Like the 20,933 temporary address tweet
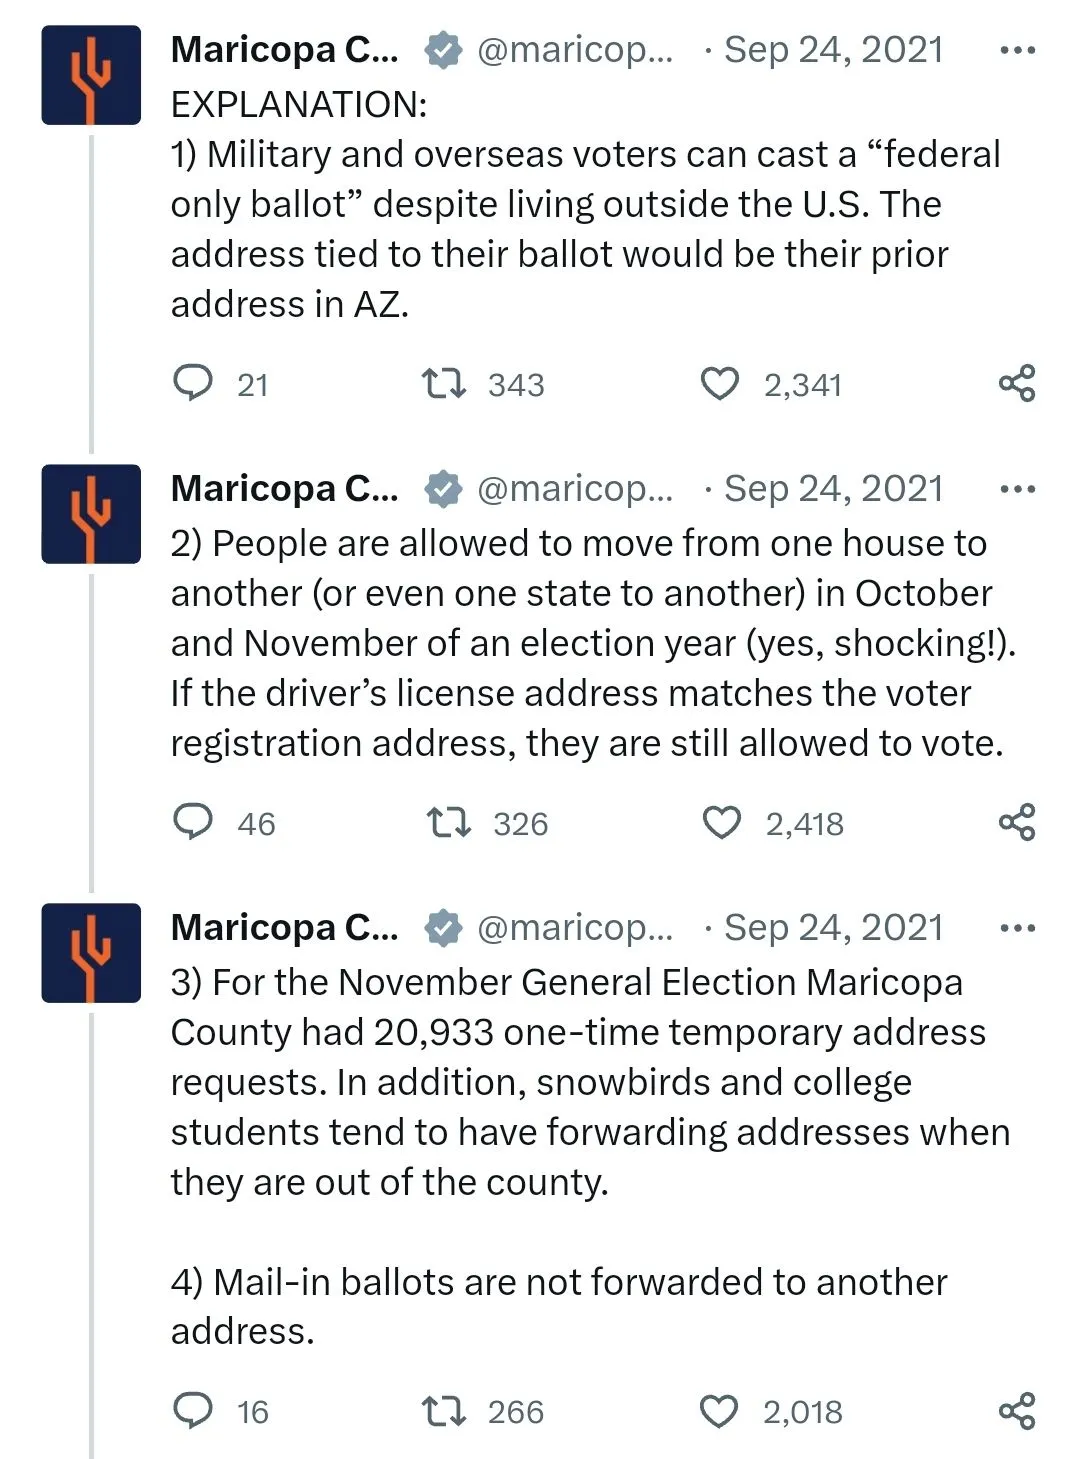Image resolution: width=1080 pixels, height=1459 pixels. pos(718,1411)
